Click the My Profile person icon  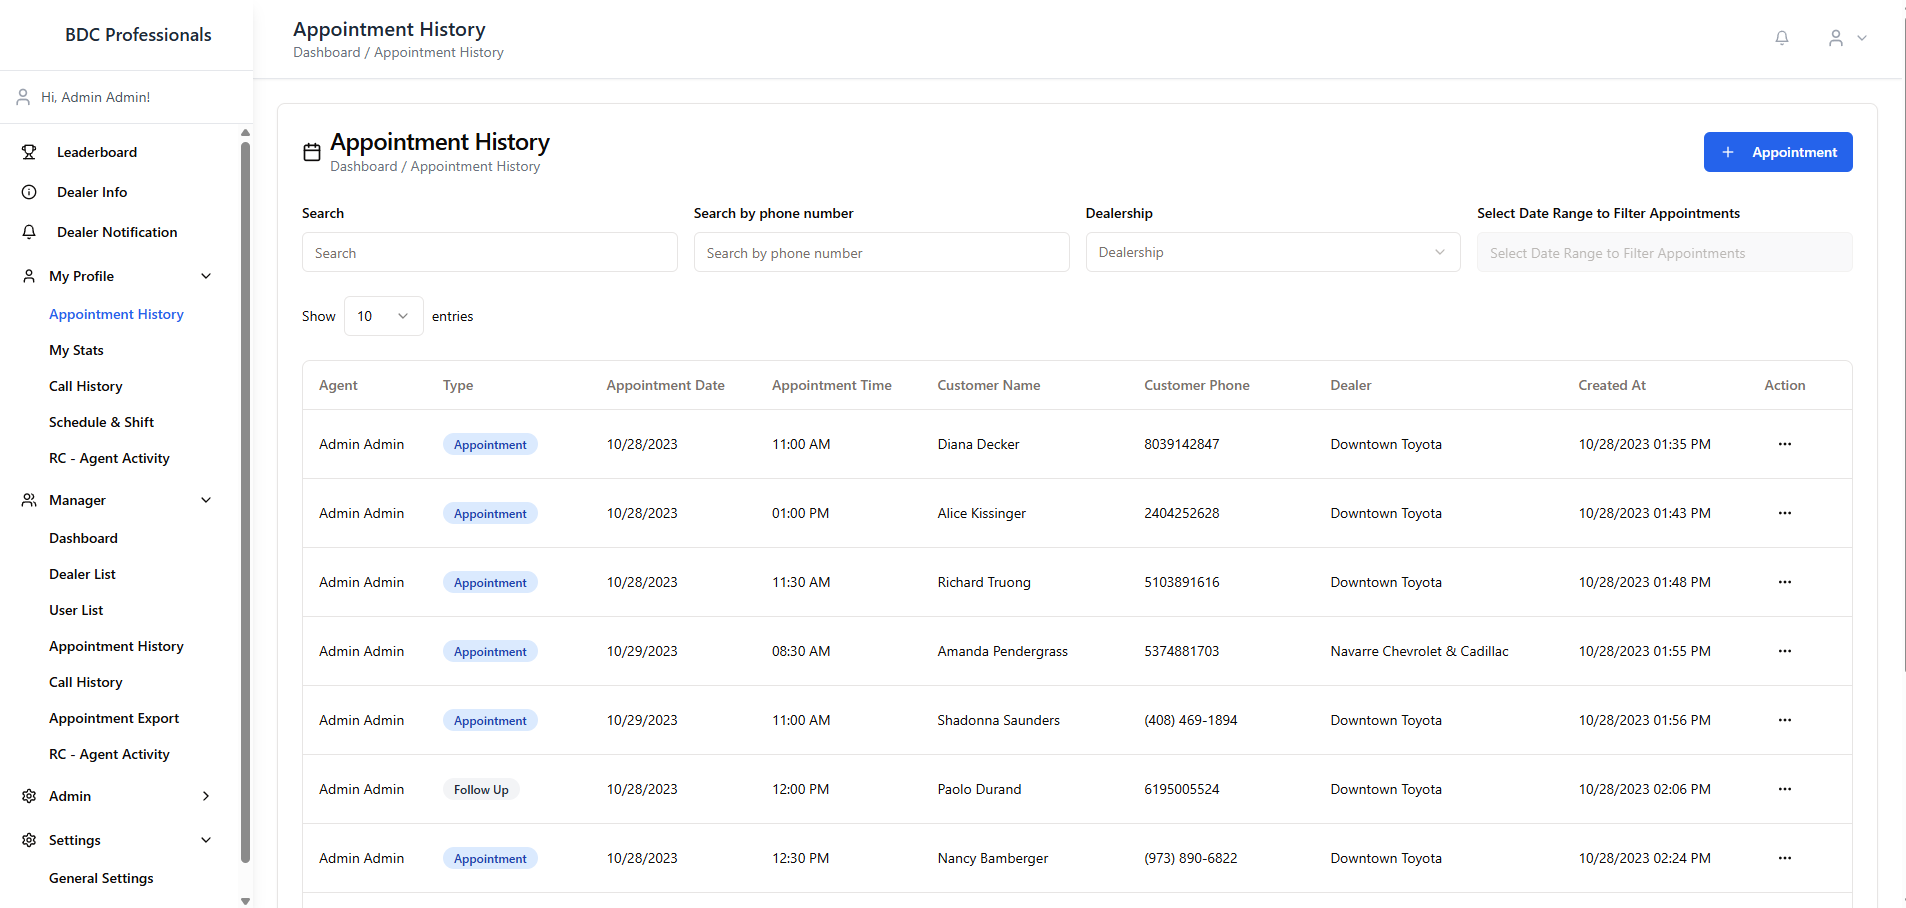(29, 276)
